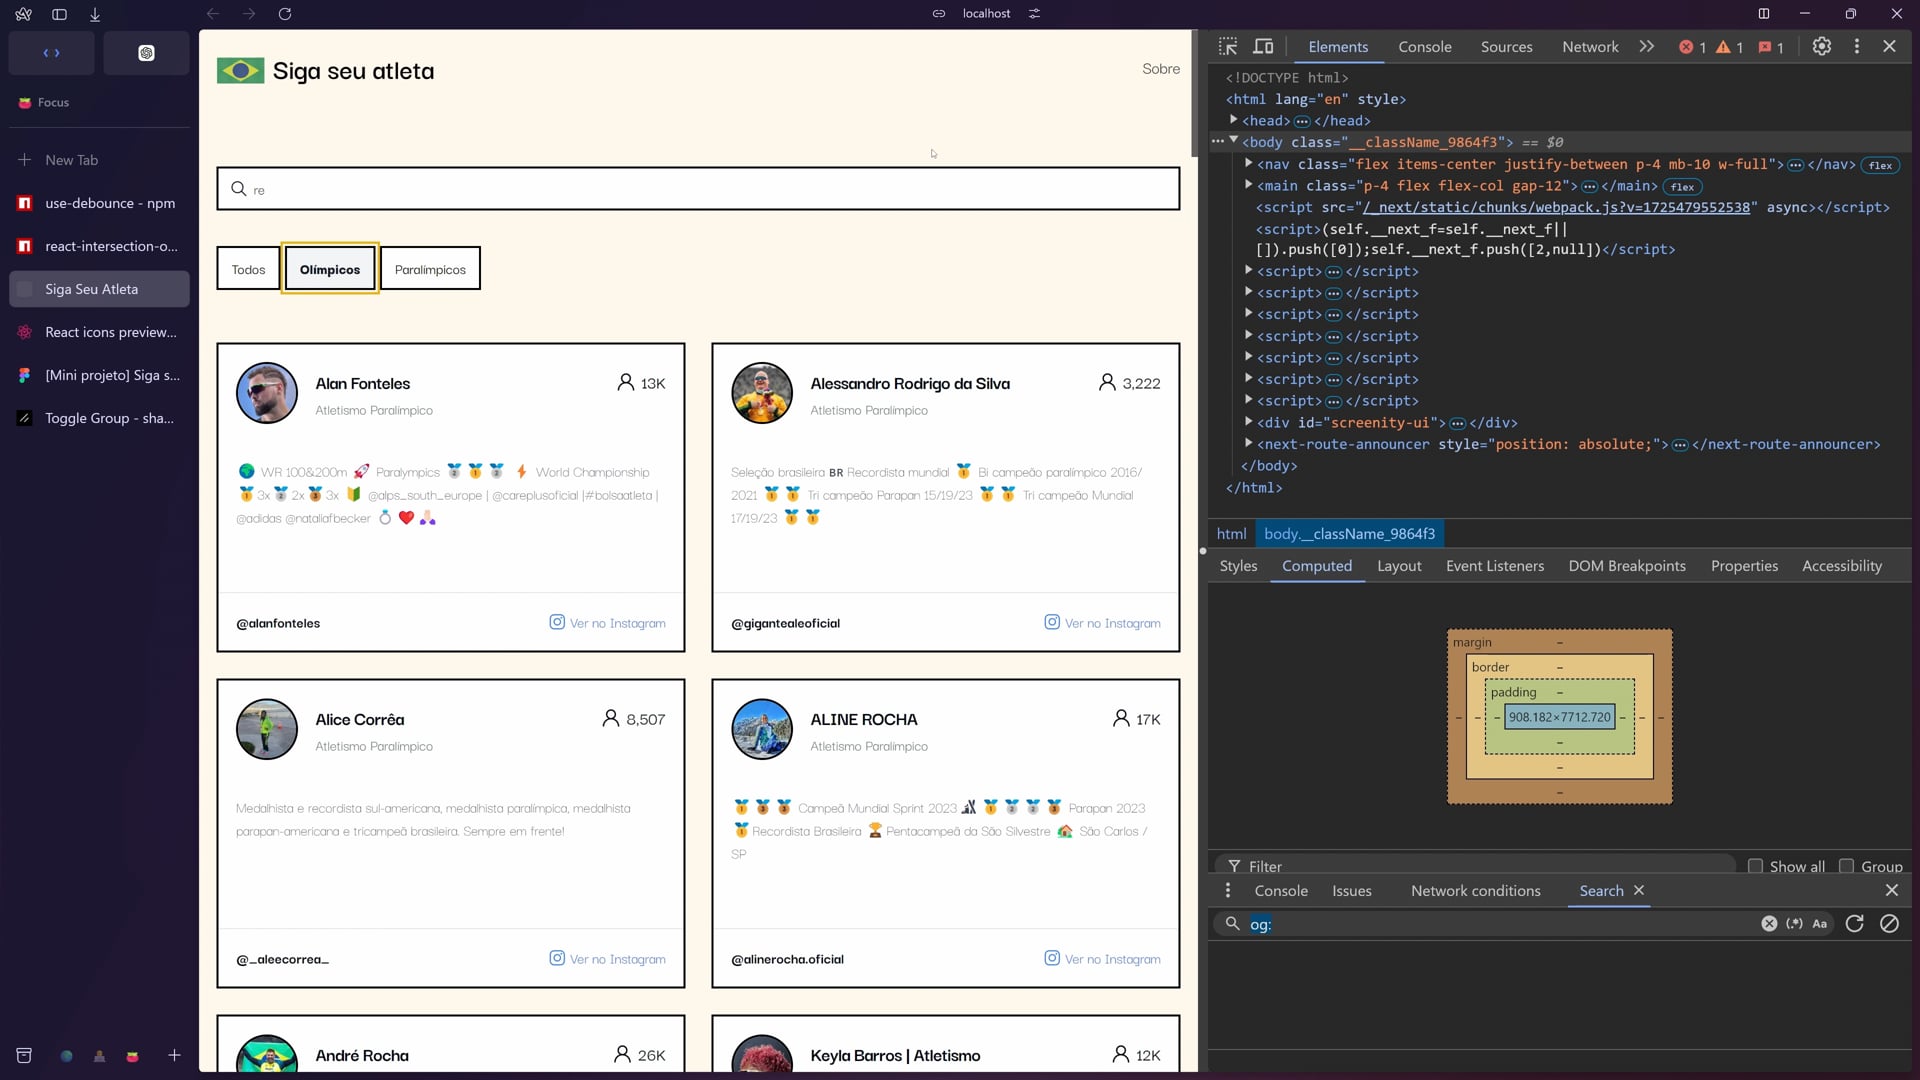This screenshot has height=1080, width=1920.
Task: Switch to the red pot workspace icon
Action: point(132,1056)
